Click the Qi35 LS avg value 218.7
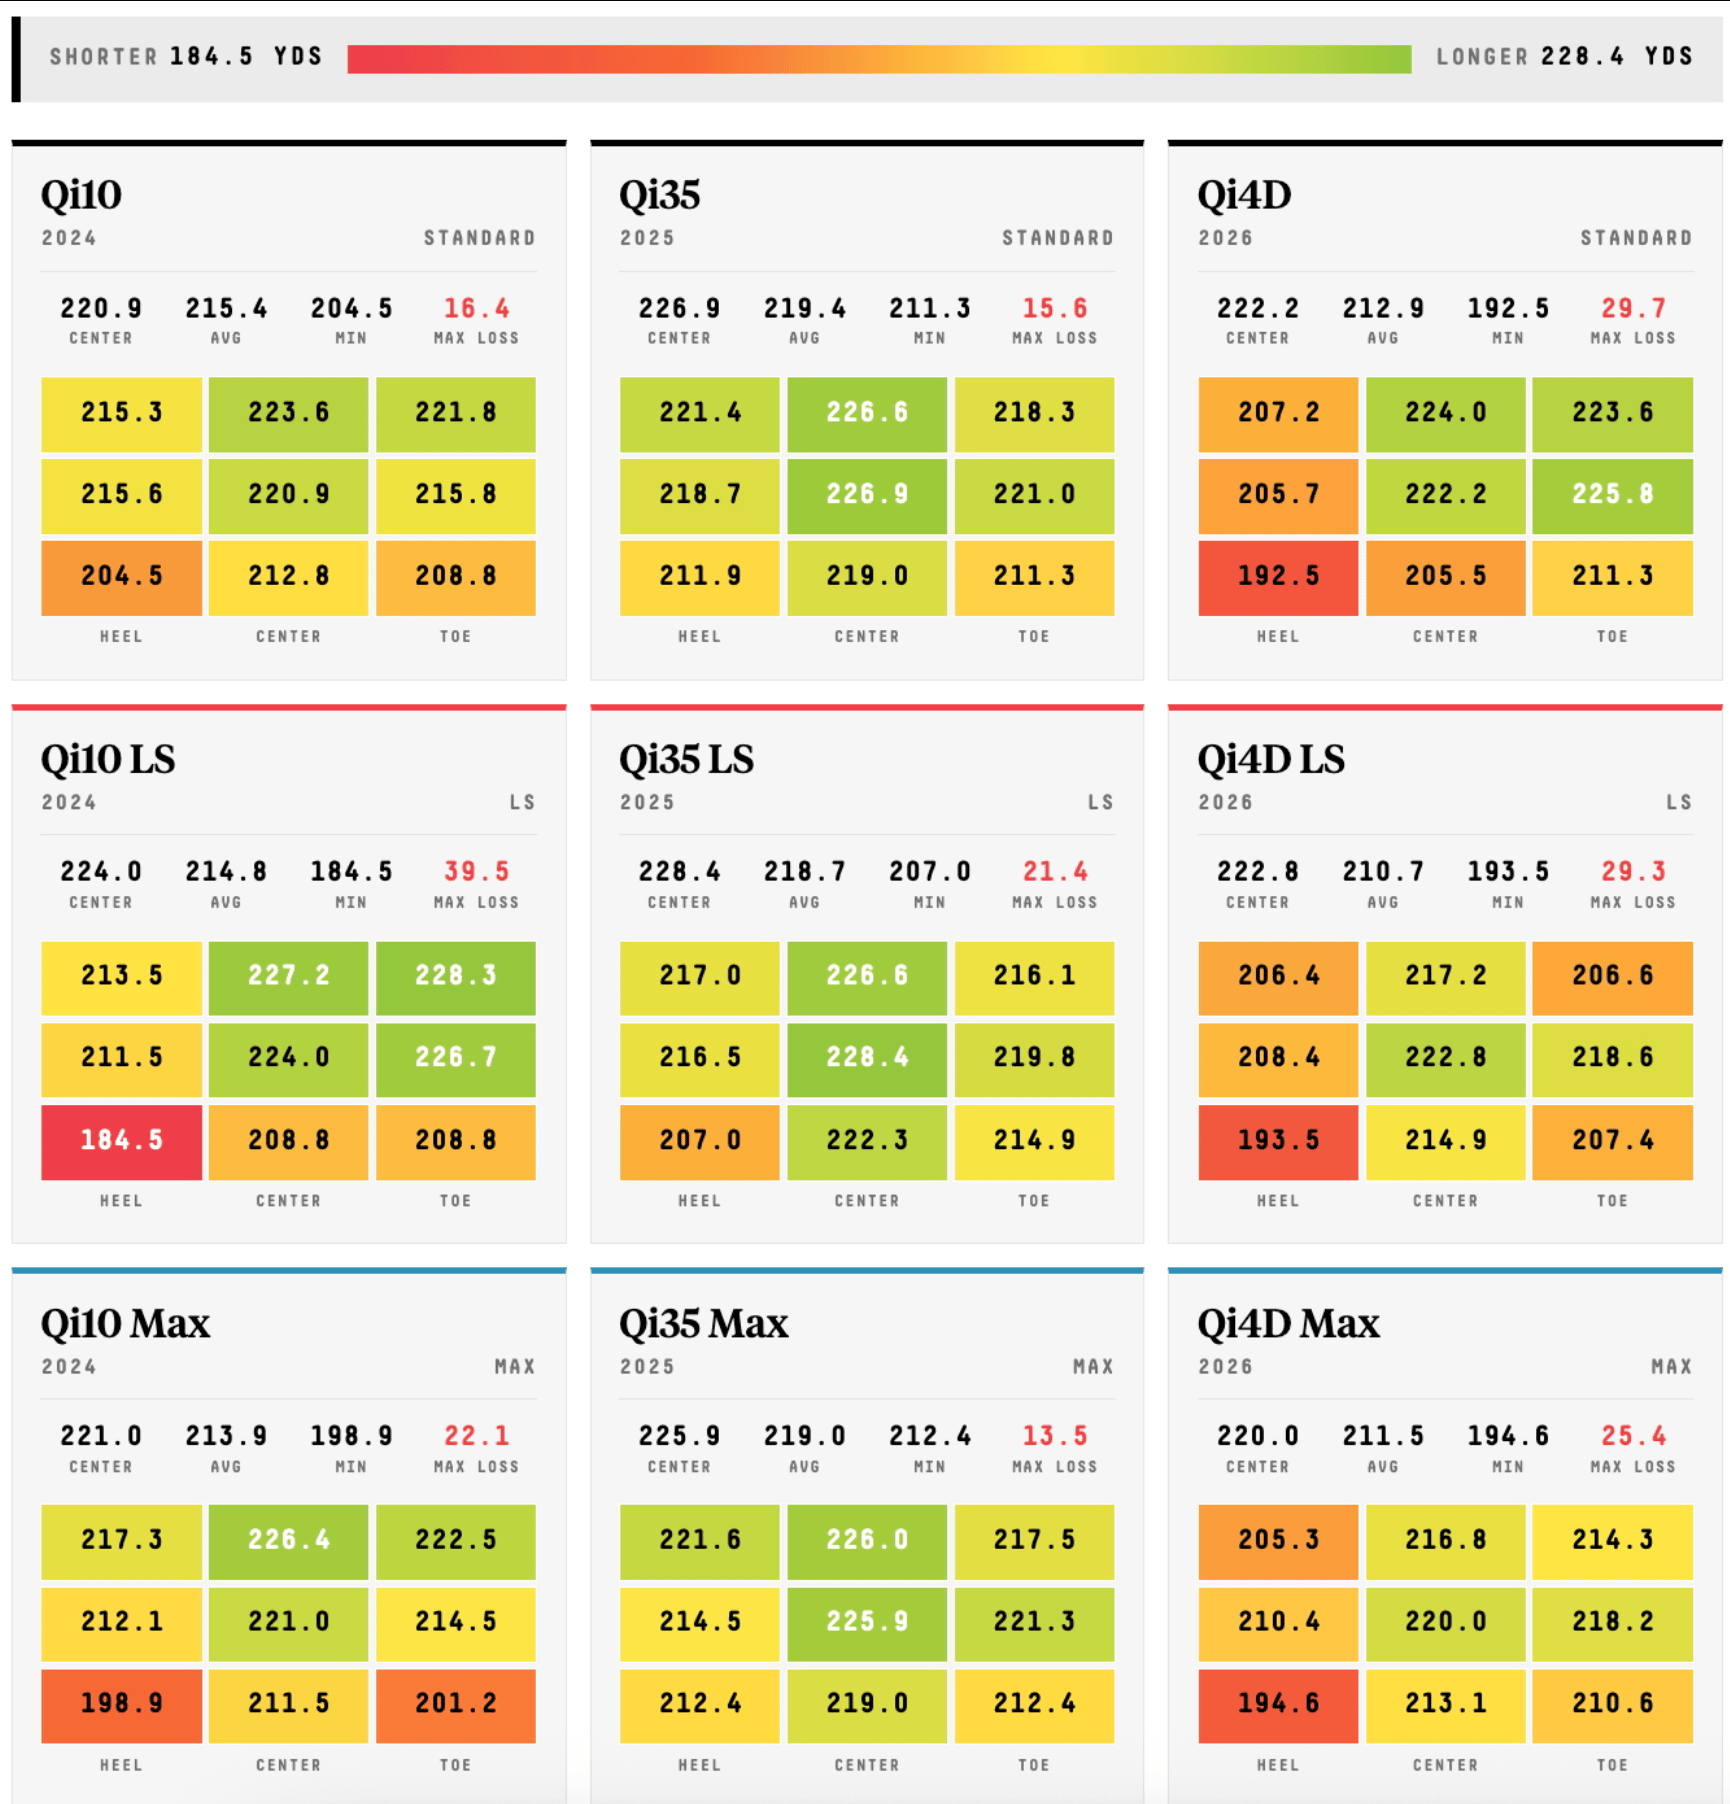Screen dimensions: 1730x1804 pos(805,872)
